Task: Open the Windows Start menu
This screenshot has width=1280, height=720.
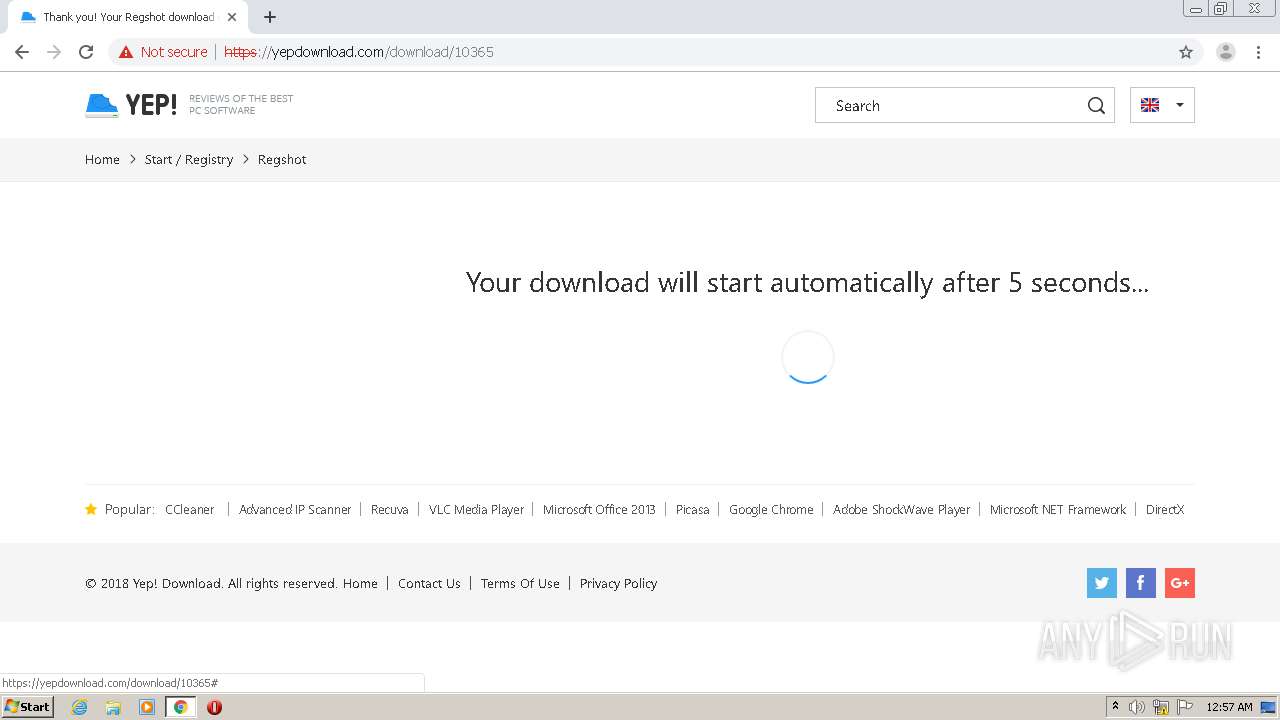Action: coord(27,706)
